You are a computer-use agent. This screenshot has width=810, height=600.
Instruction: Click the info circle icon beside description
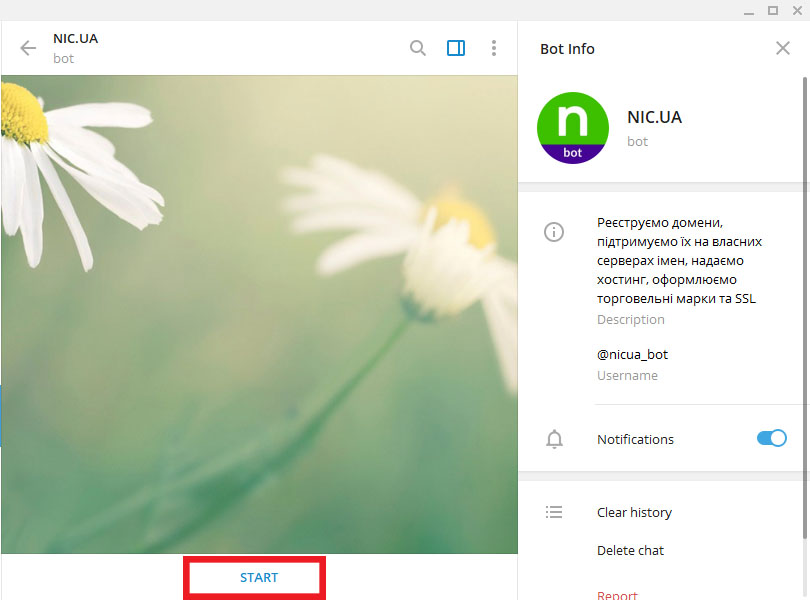[554, 232]
